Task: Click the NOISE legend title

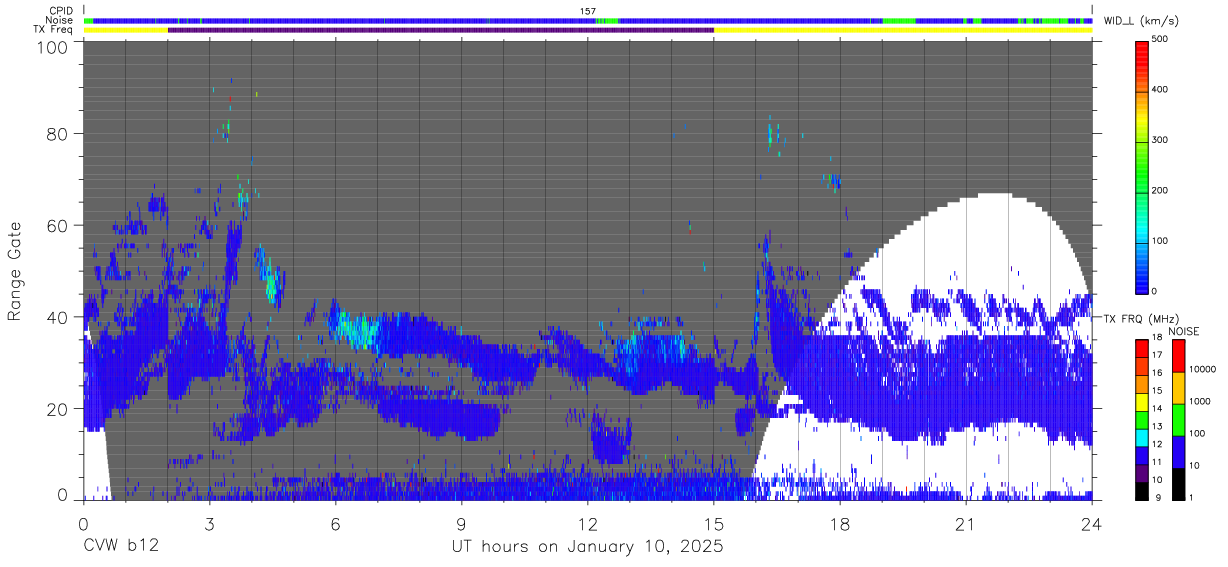Action: click(x=1184, y=331)
